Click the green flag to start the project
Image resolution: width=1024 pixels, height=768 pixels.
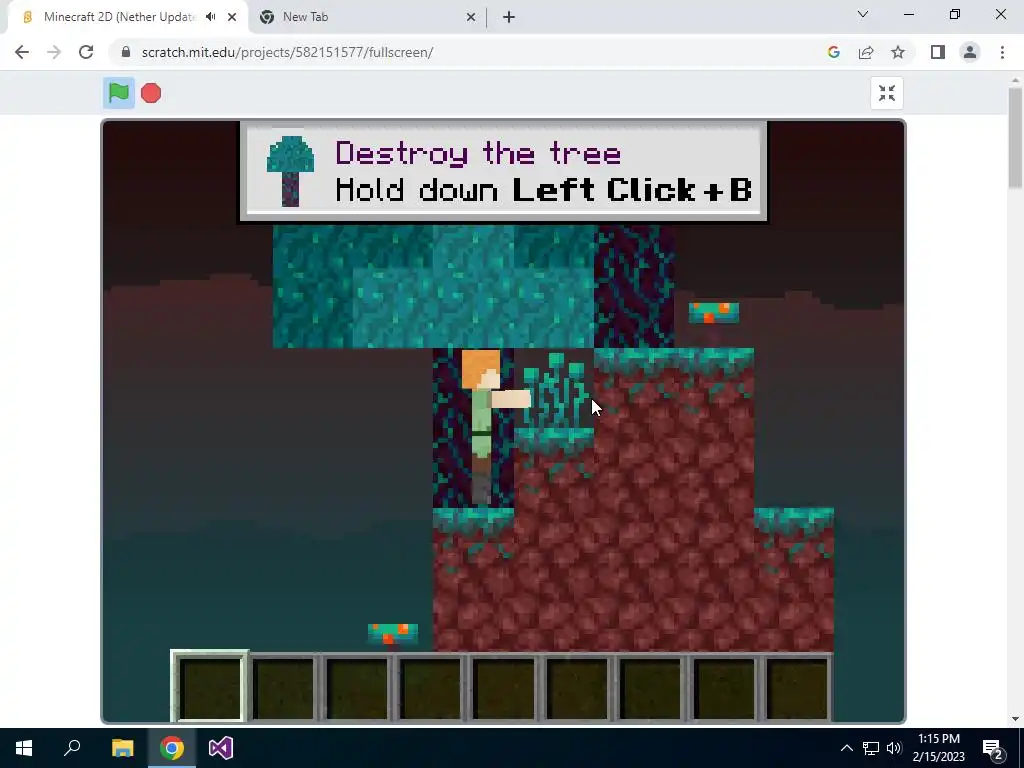[x=119, y=93]
